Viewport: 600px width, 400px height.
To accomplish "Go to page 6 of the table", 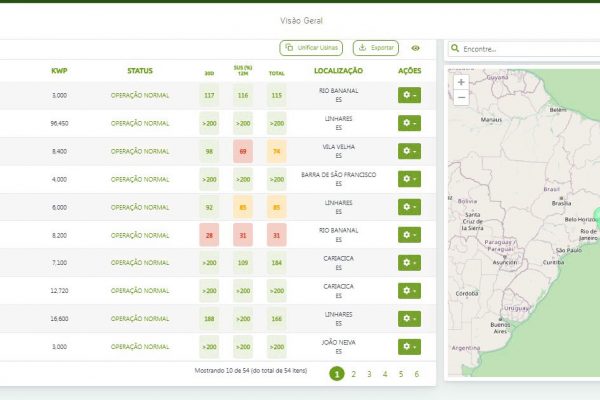I will pyautogui.click(x=416, y=374).
